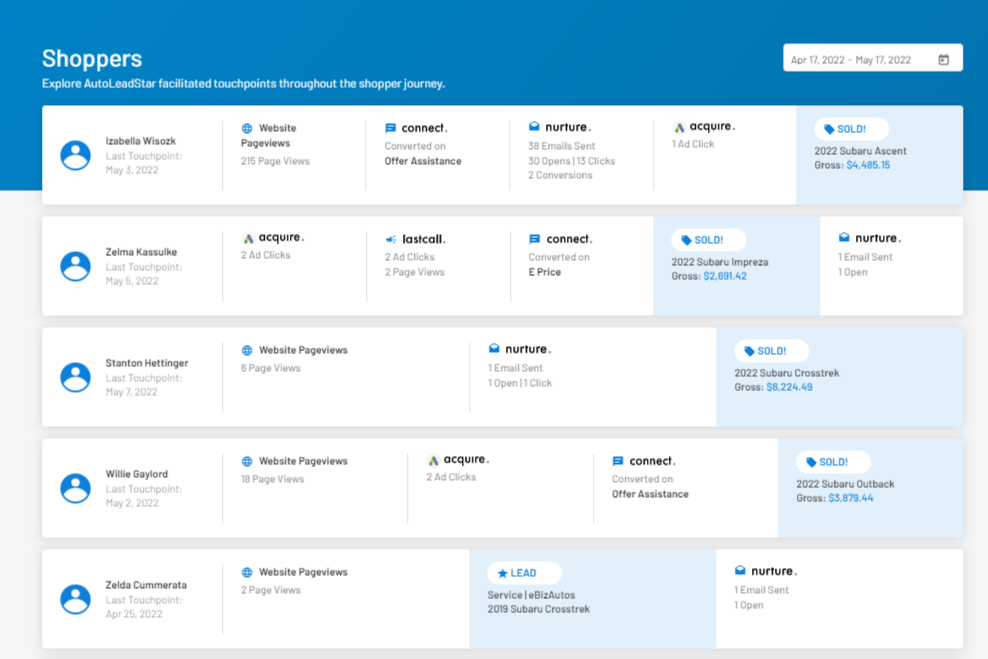
Task: Click globe icon in Zelda Cummerata's row
Action: point(247,572)
